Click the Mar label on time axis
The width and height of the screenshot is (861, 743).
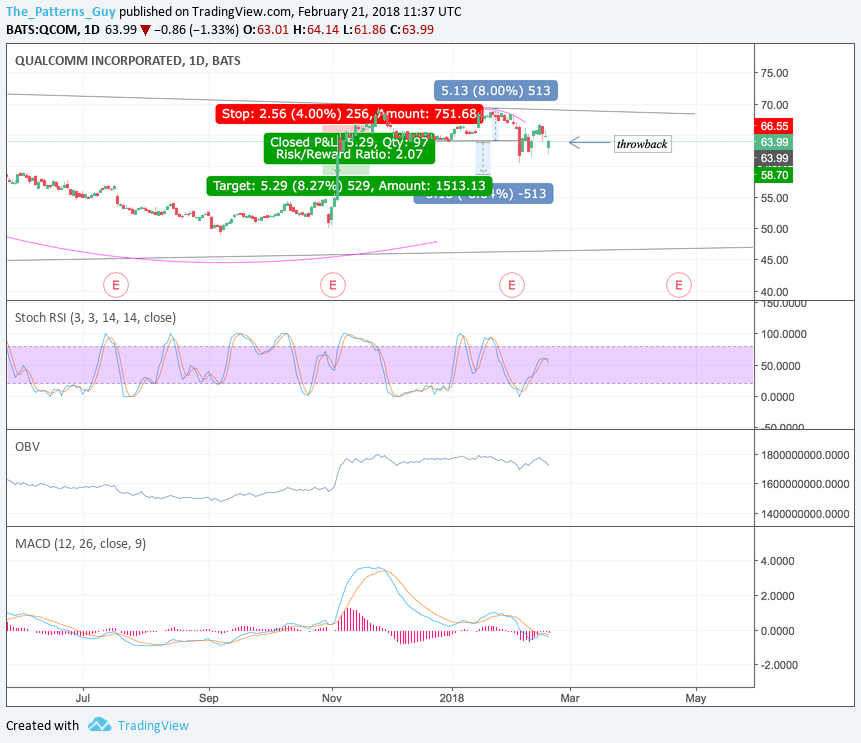coord(570,698)
